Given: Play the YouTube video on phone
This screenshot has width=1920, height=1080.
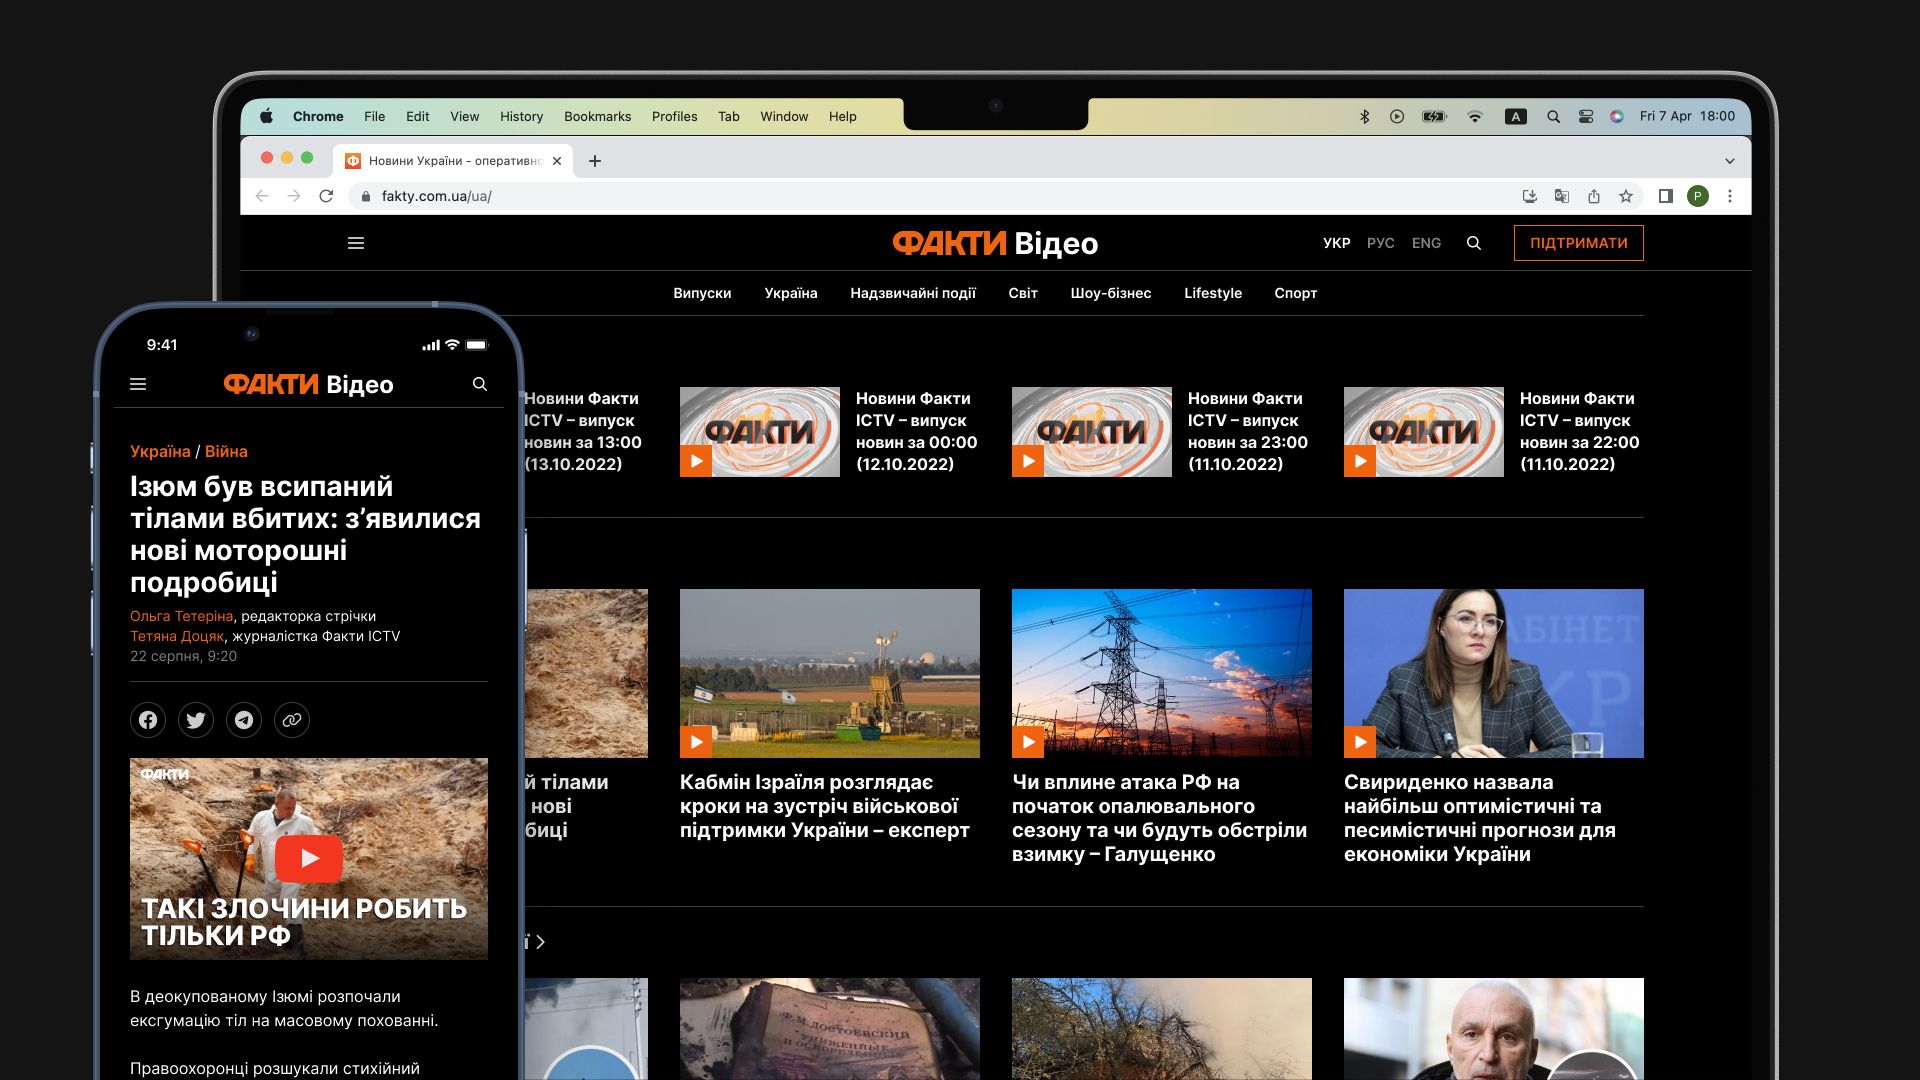Looking at the screenshot, I should [308, 858].
